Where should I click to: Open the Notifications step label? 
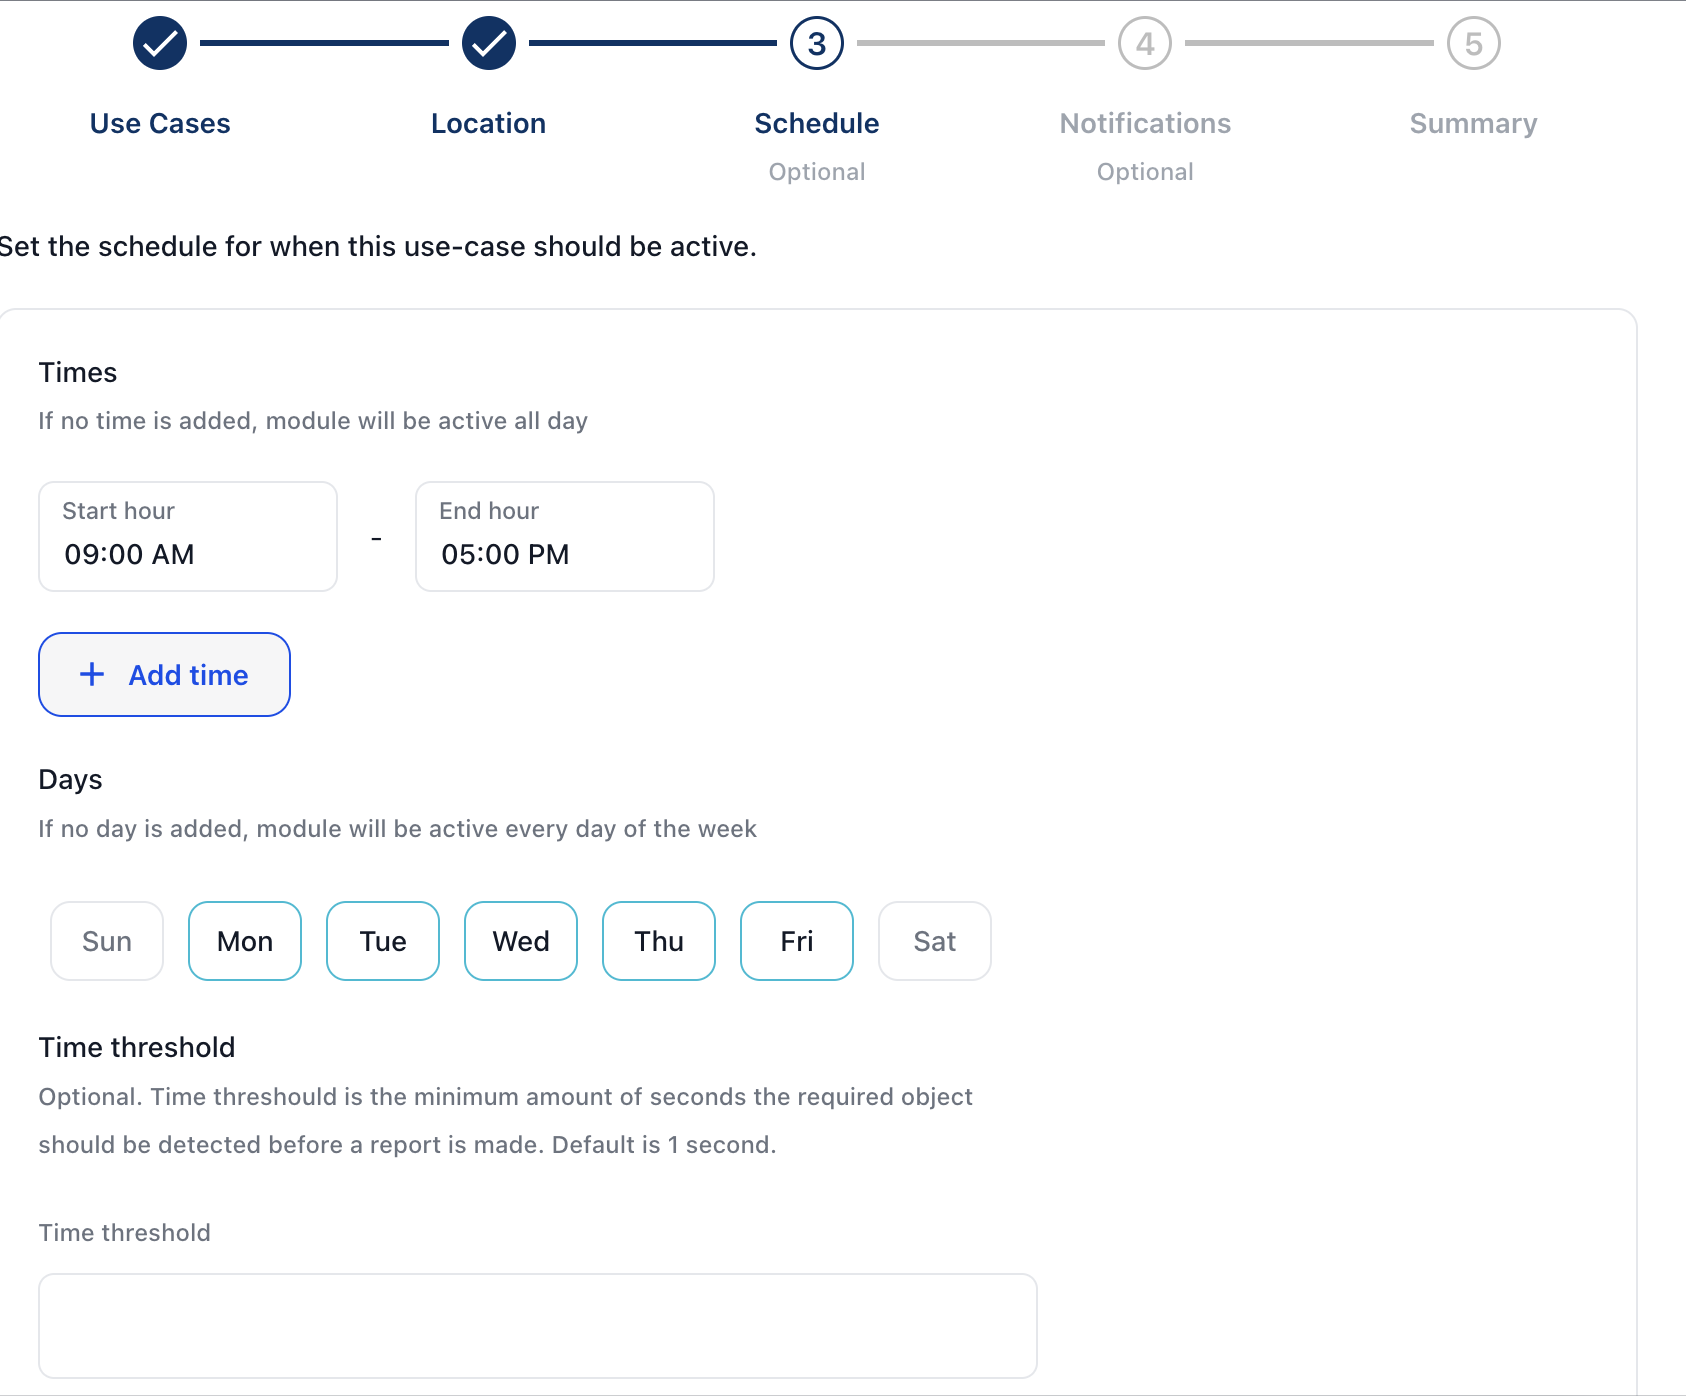1145,123
